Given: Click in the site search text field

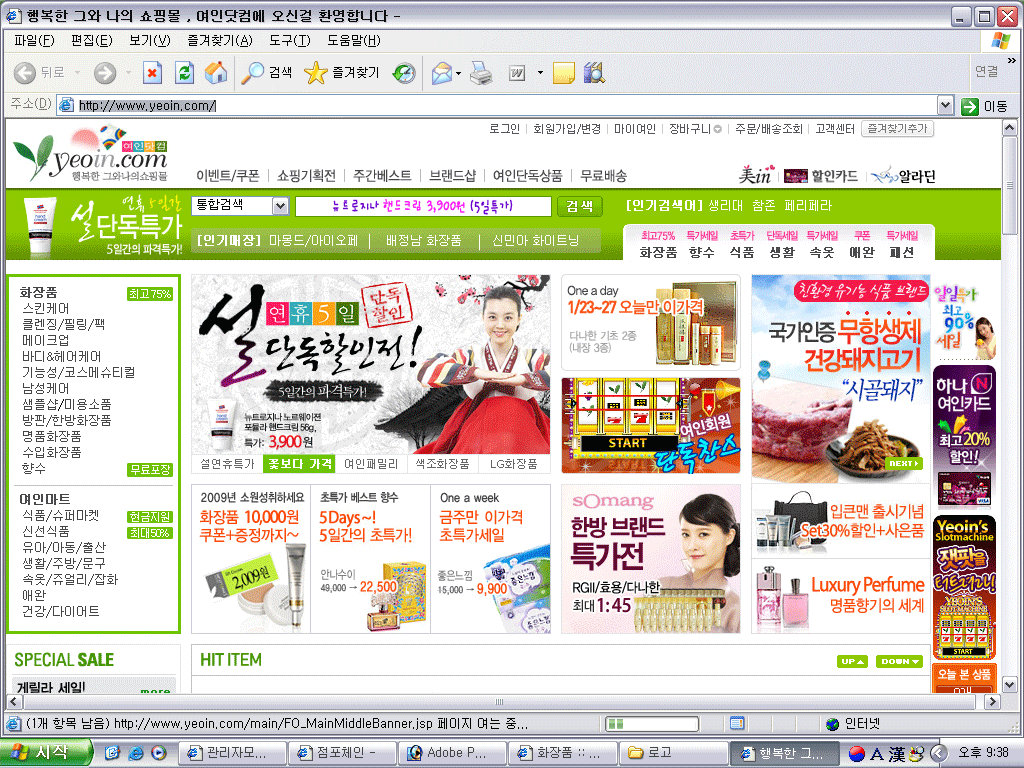Looking at the screenshot, I should [x=423, y=206].
